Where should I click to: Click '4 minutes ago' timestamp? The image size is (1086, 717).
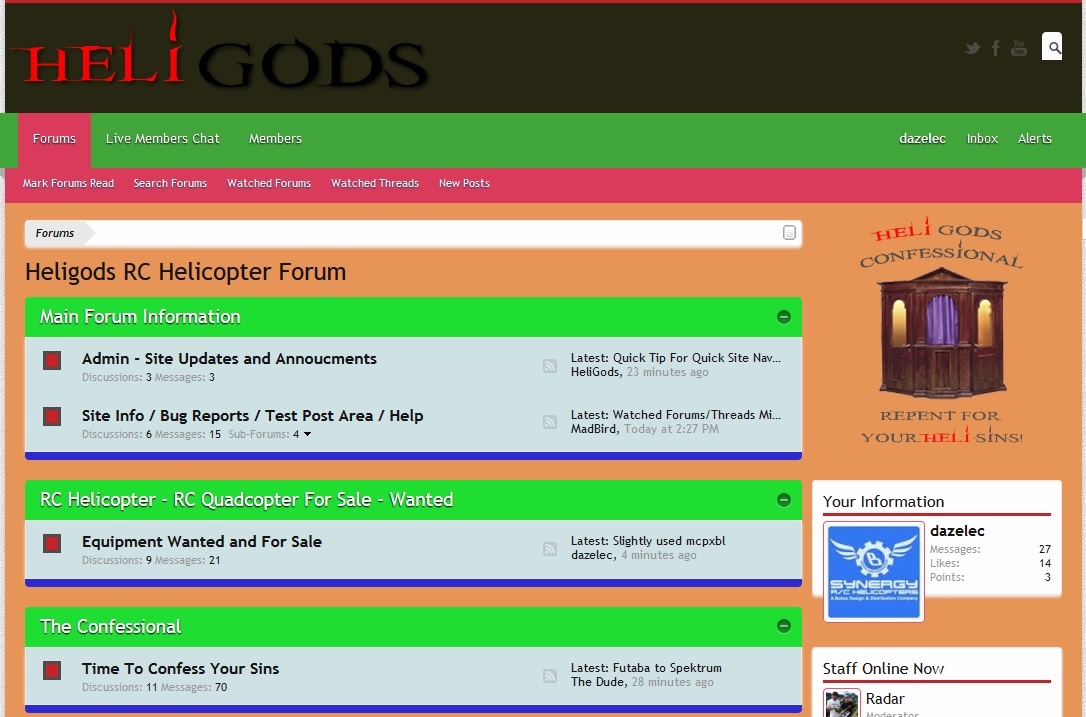click(x=659, y=555)
